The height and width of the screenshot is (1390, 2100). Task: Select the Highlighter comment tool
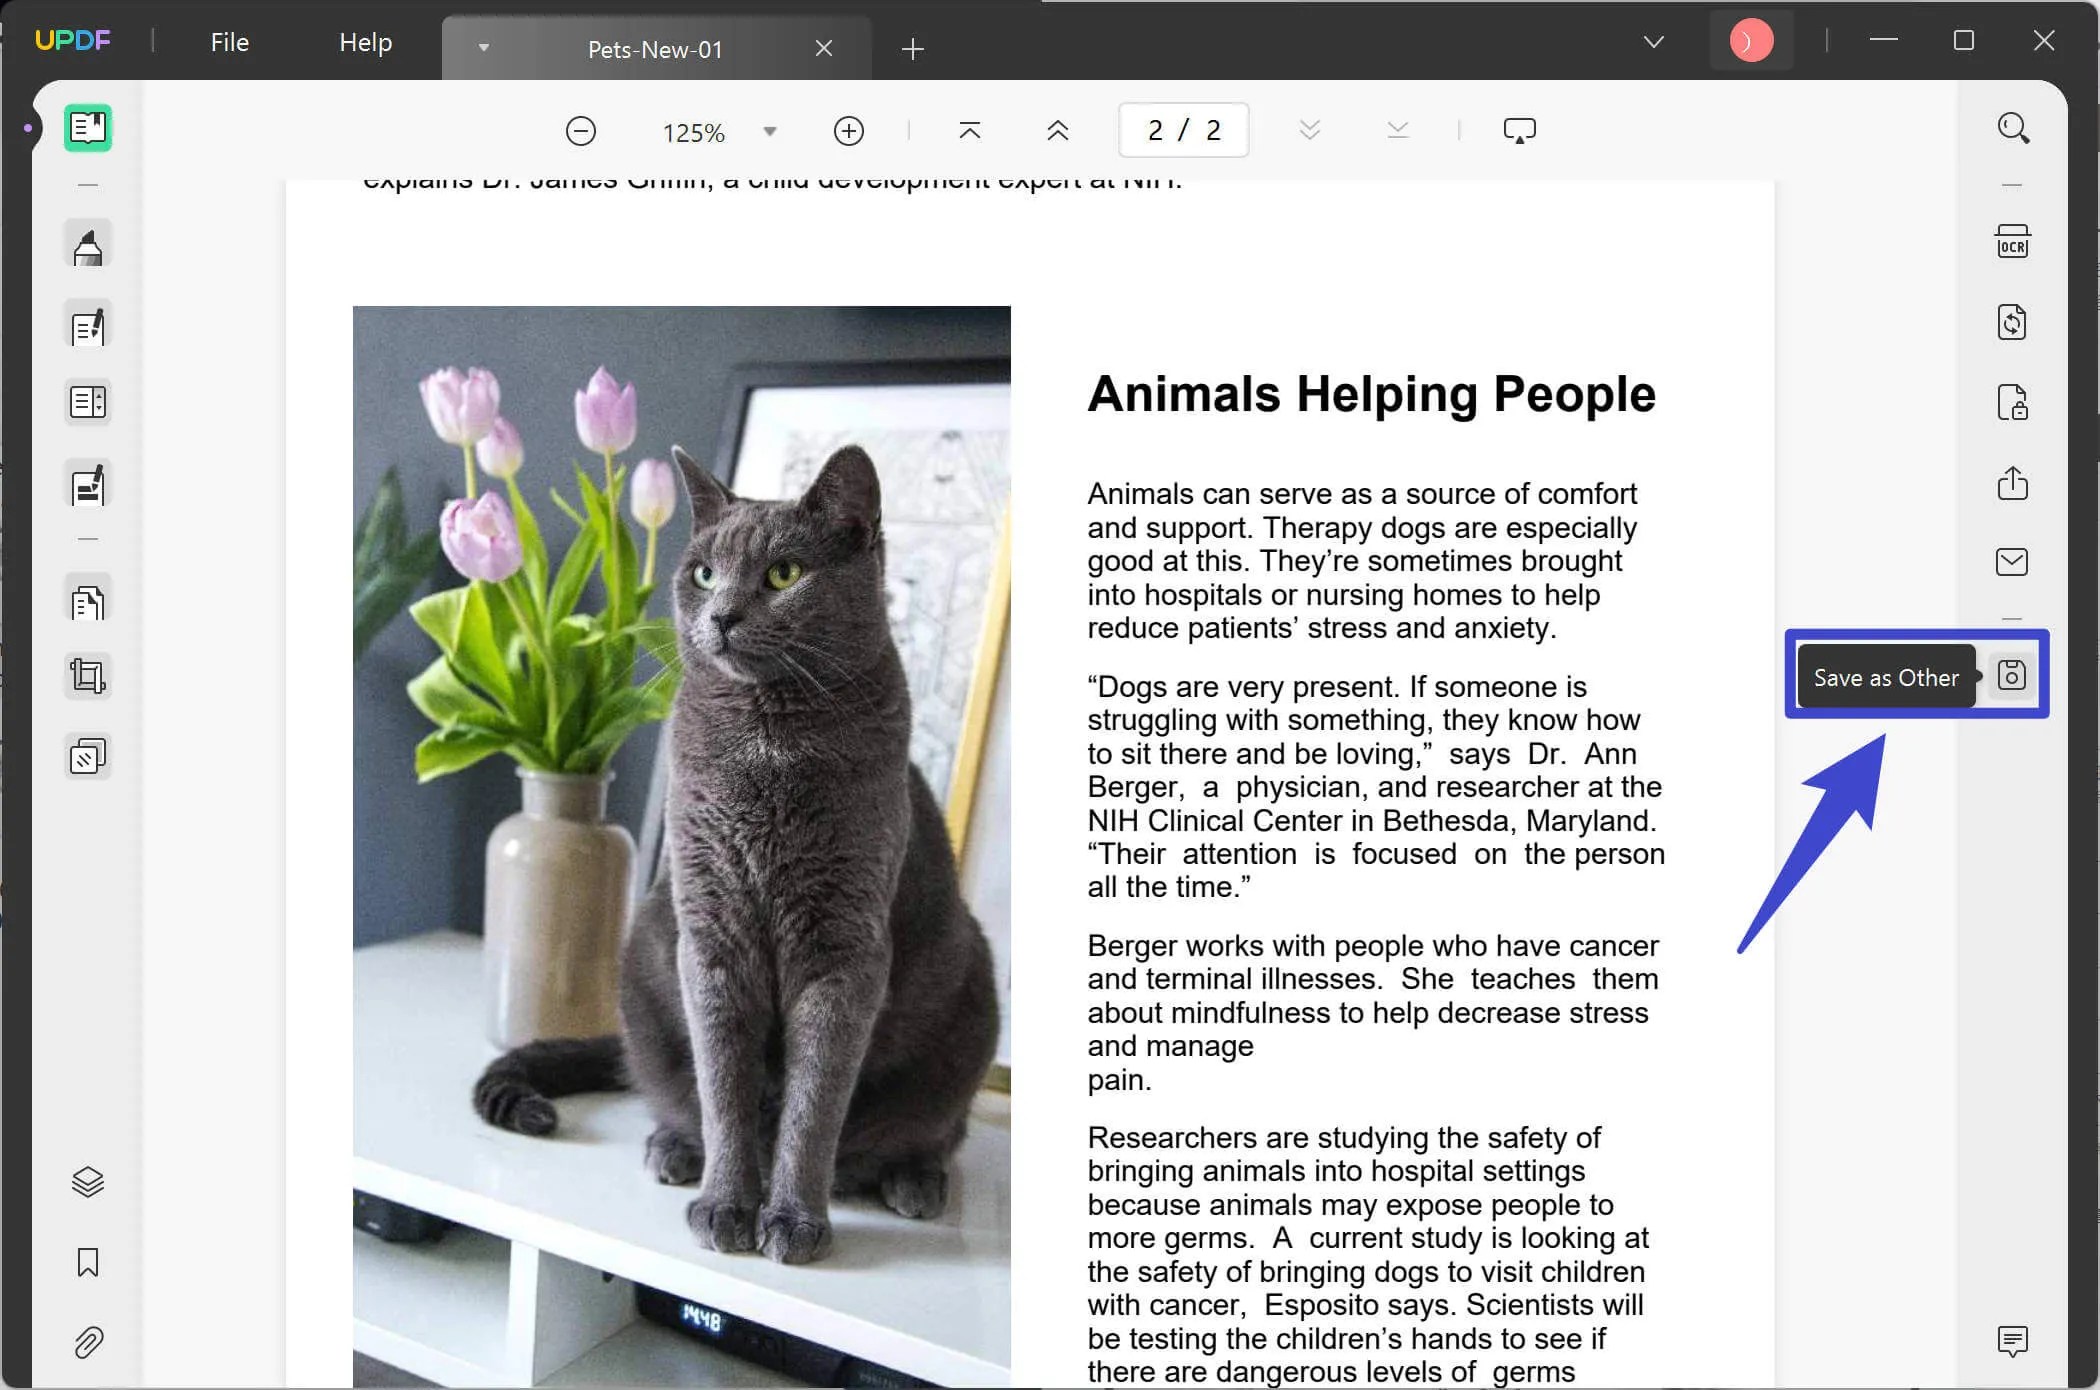click(x=88, y=246)
